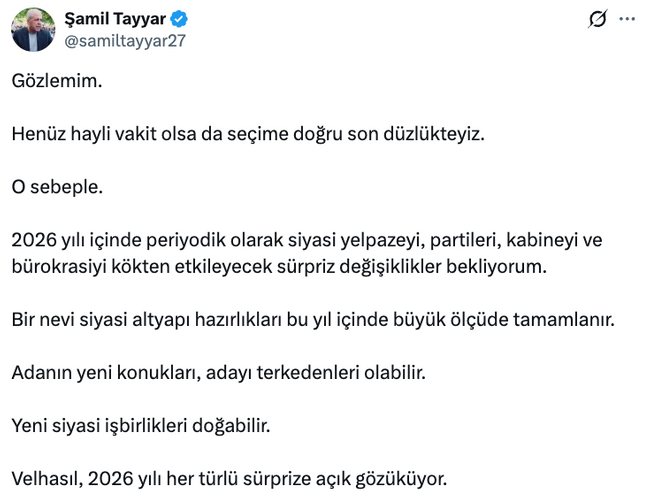The image size is (650, 501).
Task: Click the line starting "Adanın yeni konukları"
Action: pos(219,372)
